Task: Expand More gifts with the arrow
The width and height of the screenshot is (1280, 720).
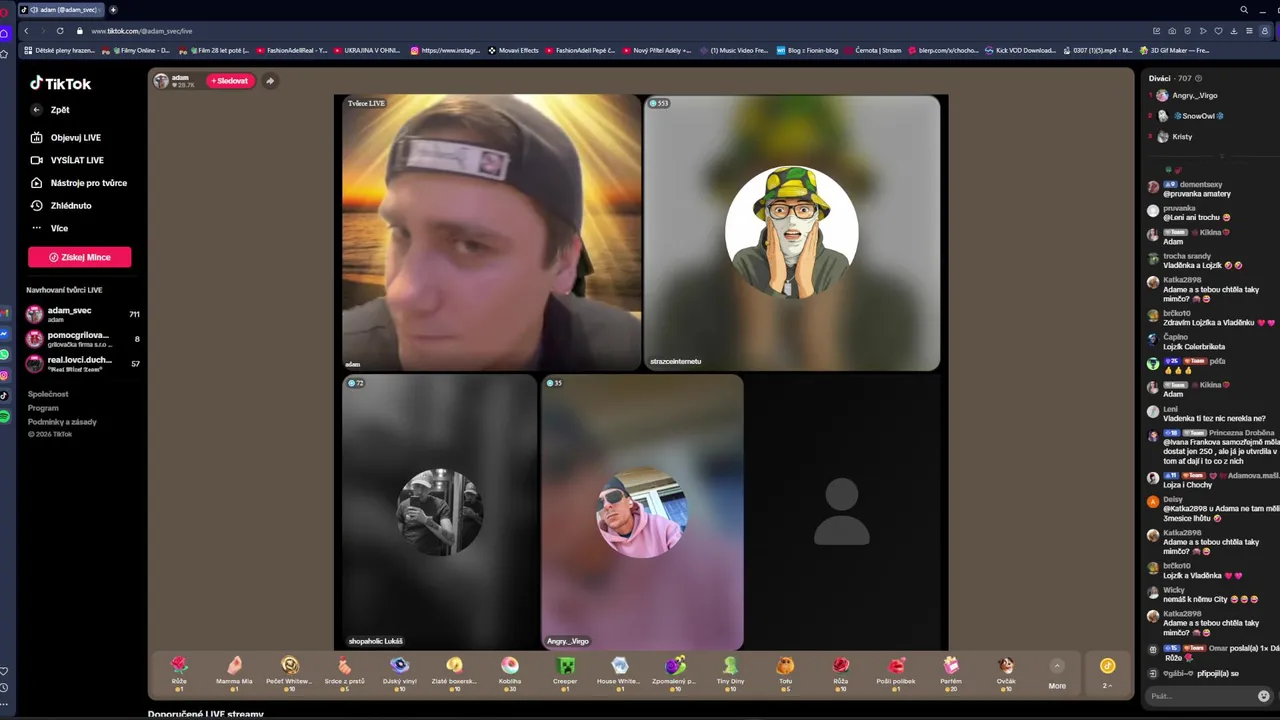Action: point(1057,666)
